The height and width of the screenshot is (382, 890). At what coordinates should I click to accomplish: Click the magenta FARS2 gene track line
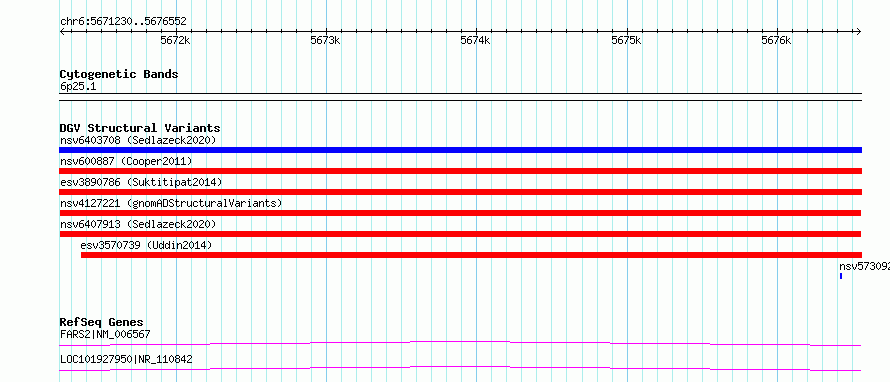pyautogui.click(x=460, y=343)
